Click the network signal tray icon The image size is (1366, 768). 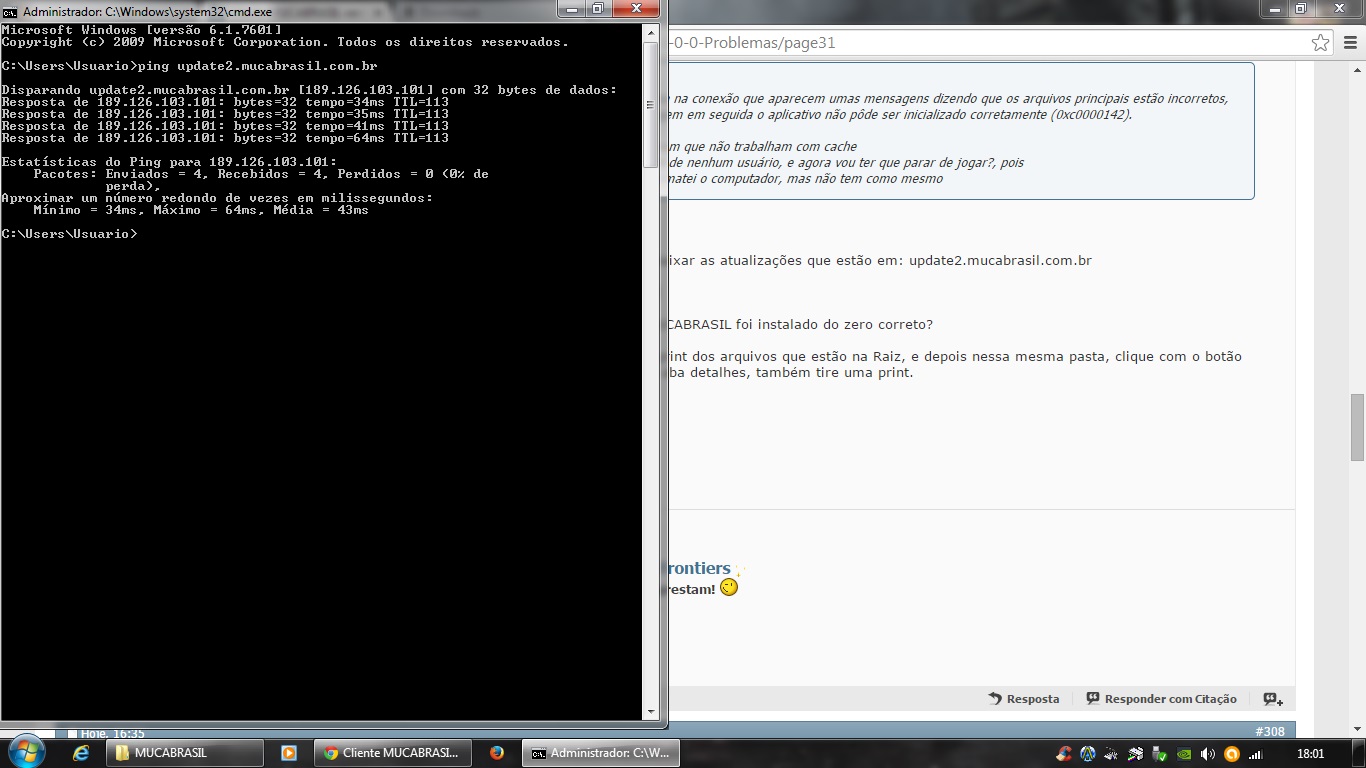tap(1256, 754)
